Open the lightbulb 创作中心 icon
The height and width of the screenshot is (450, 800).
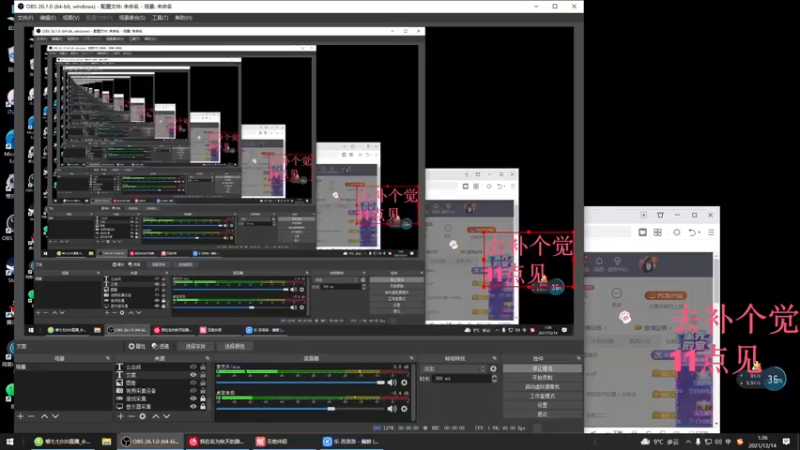tap(617, 261)
